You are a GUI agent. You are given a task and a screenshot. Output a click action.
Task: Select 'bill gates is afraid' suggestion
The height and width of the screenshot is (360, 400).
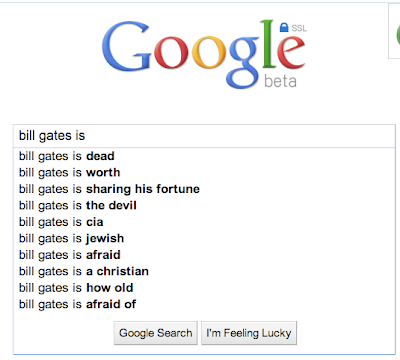(204, 255)
